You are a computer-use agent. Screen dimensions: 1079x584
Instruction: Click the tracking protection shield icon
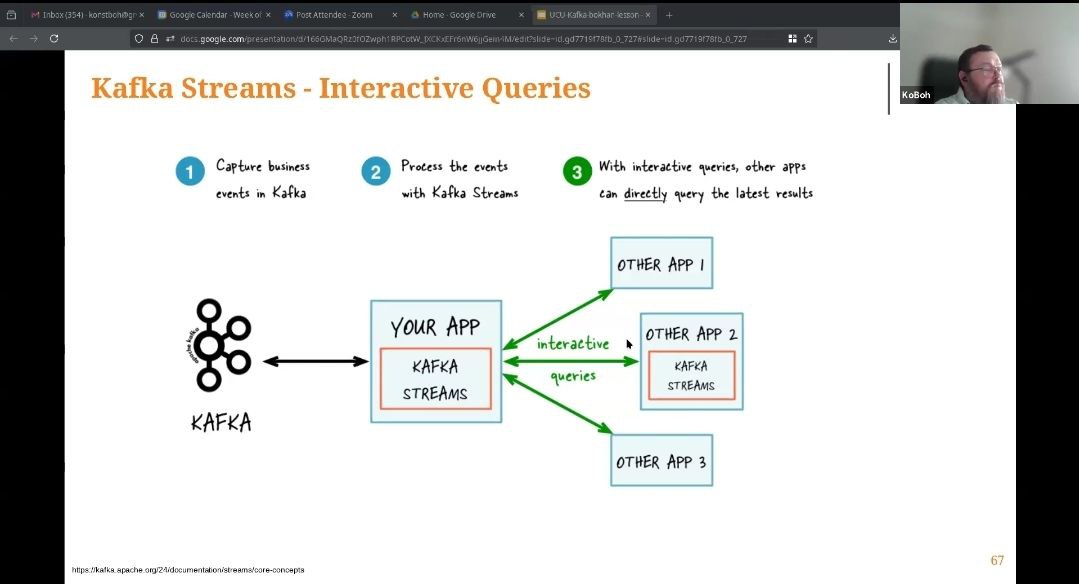point(139,39)
